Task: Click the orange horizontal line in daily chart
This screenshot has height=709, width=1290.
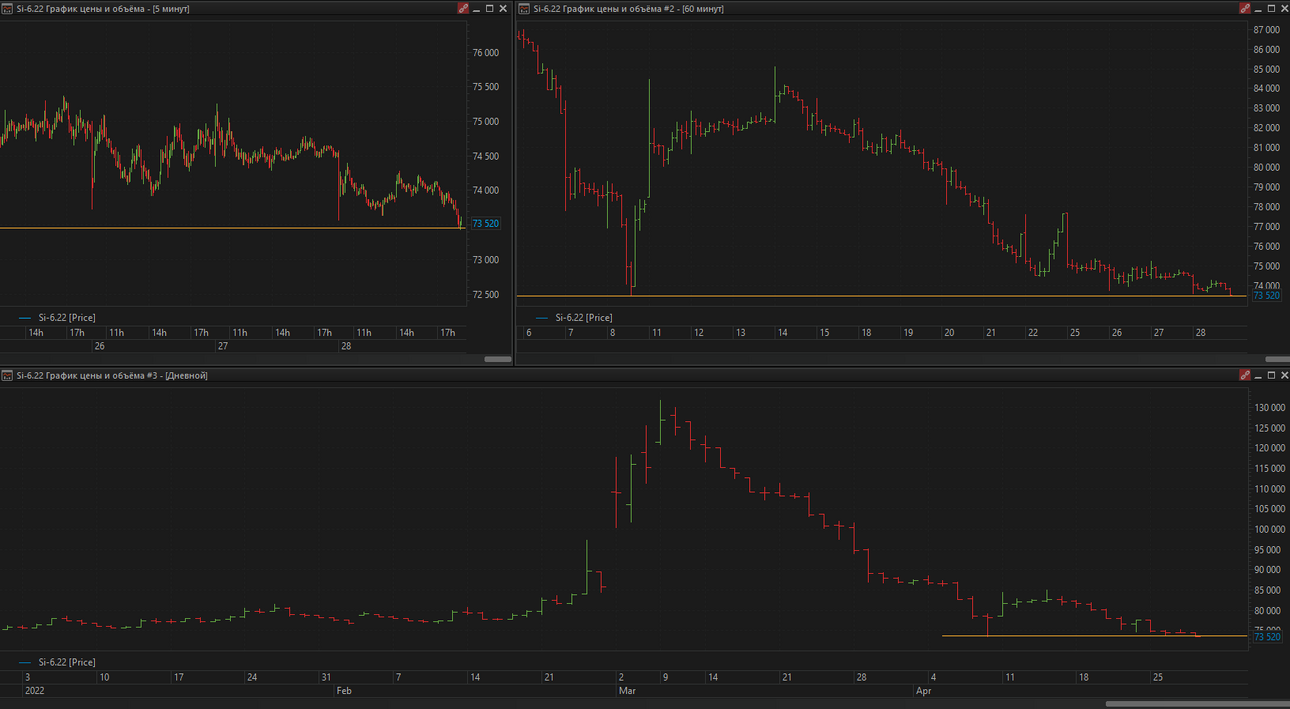Action: [1095, 636]
